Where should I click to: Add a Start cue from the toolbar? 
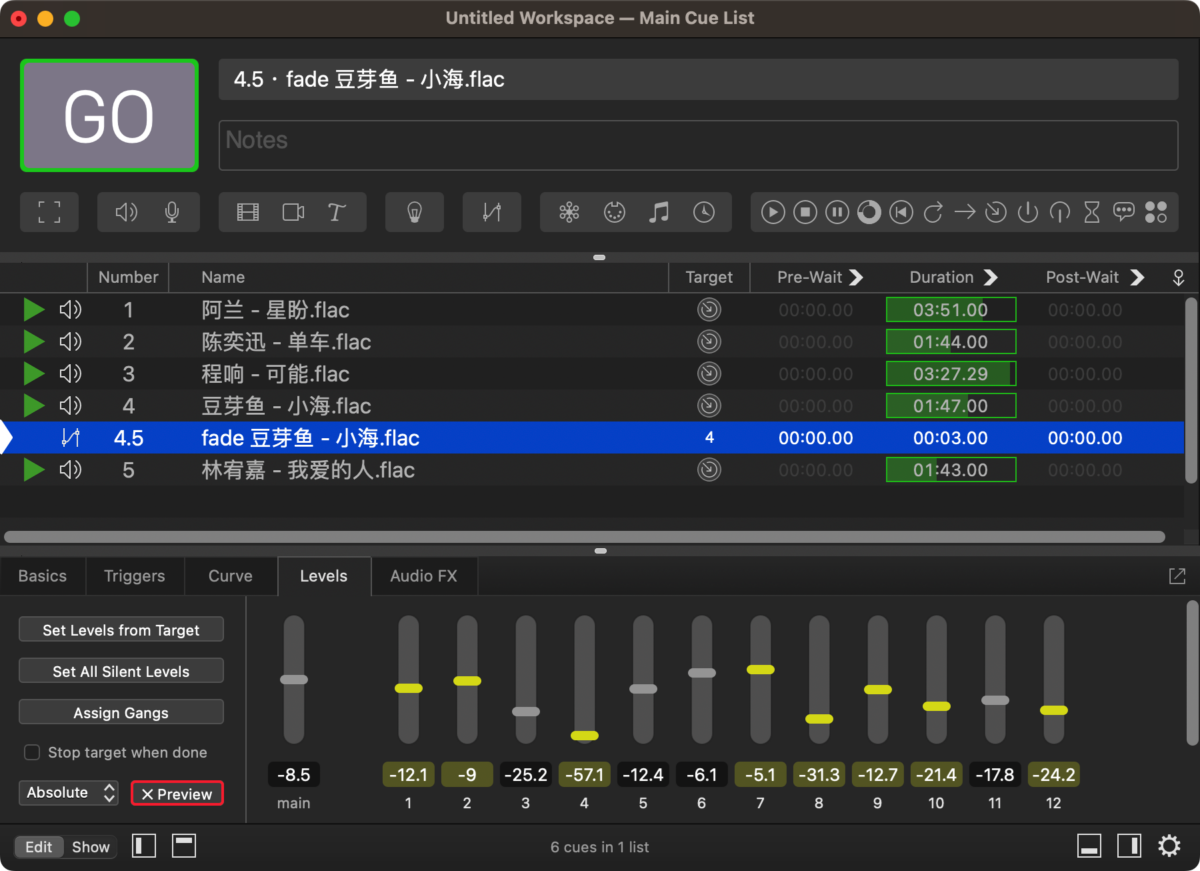pyautogui.click(x=773, y=212)
